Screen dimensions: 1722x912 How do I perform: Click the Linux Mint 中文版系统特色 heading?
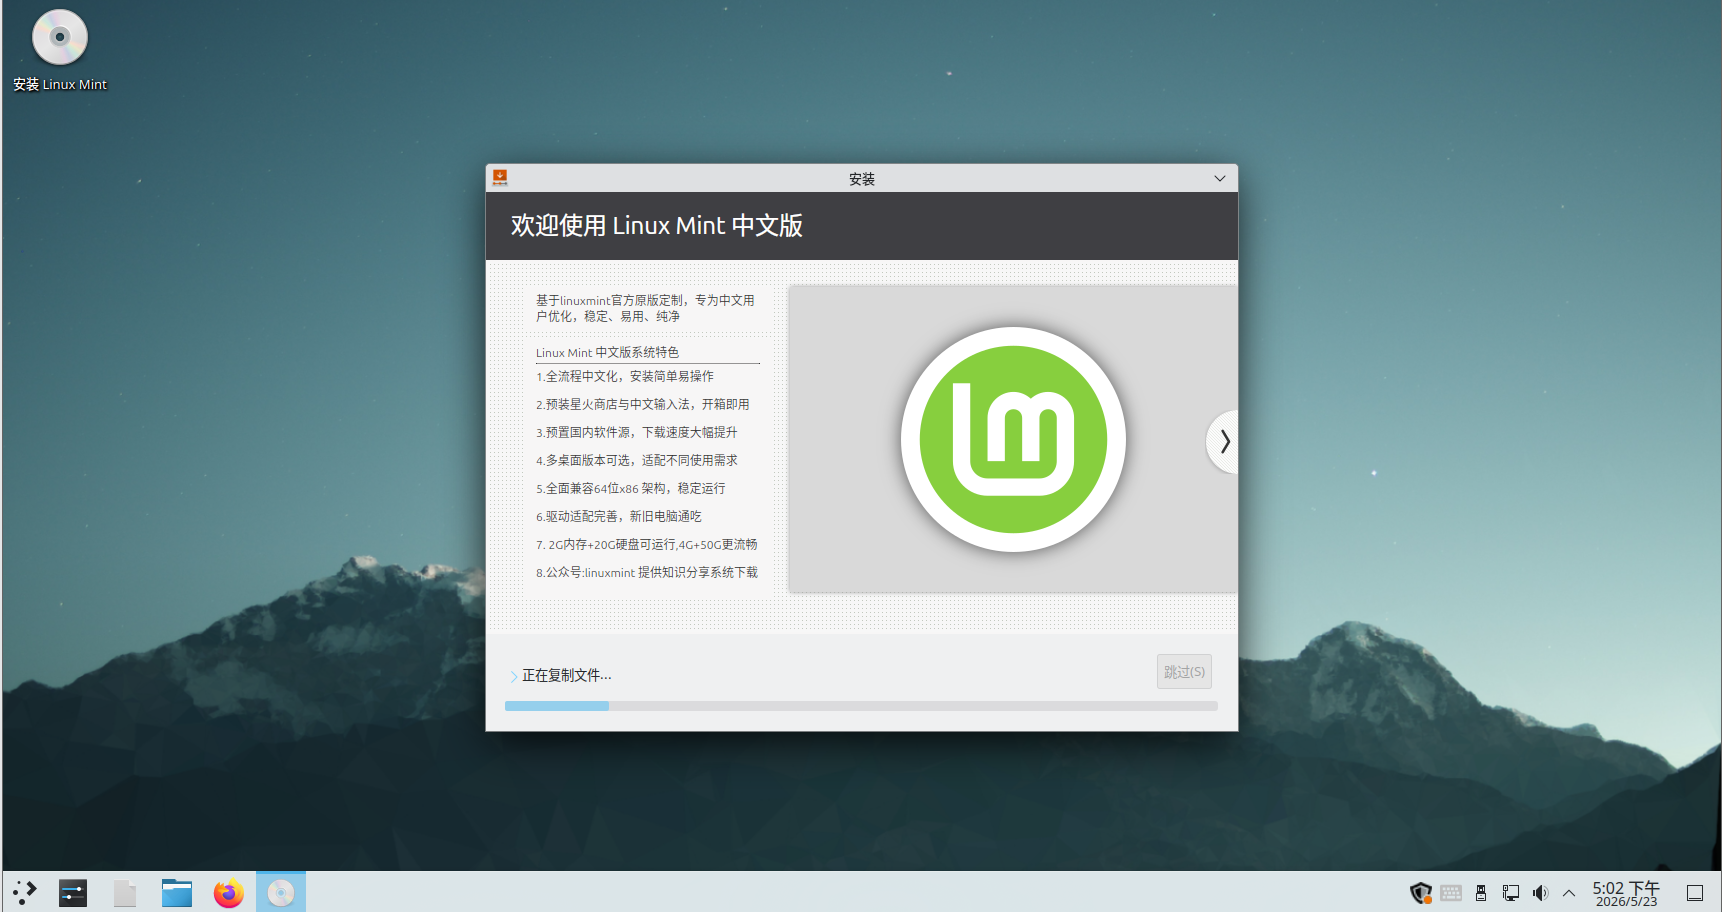click(607, 352)
